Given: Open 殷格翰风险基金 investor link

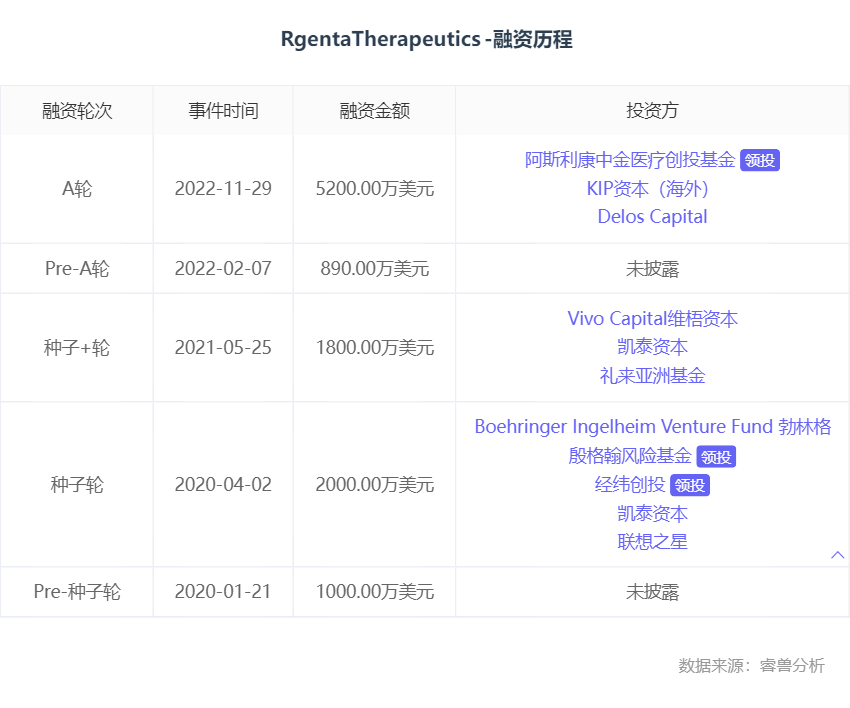Looking at the screenshot, I should click(630, 456).
